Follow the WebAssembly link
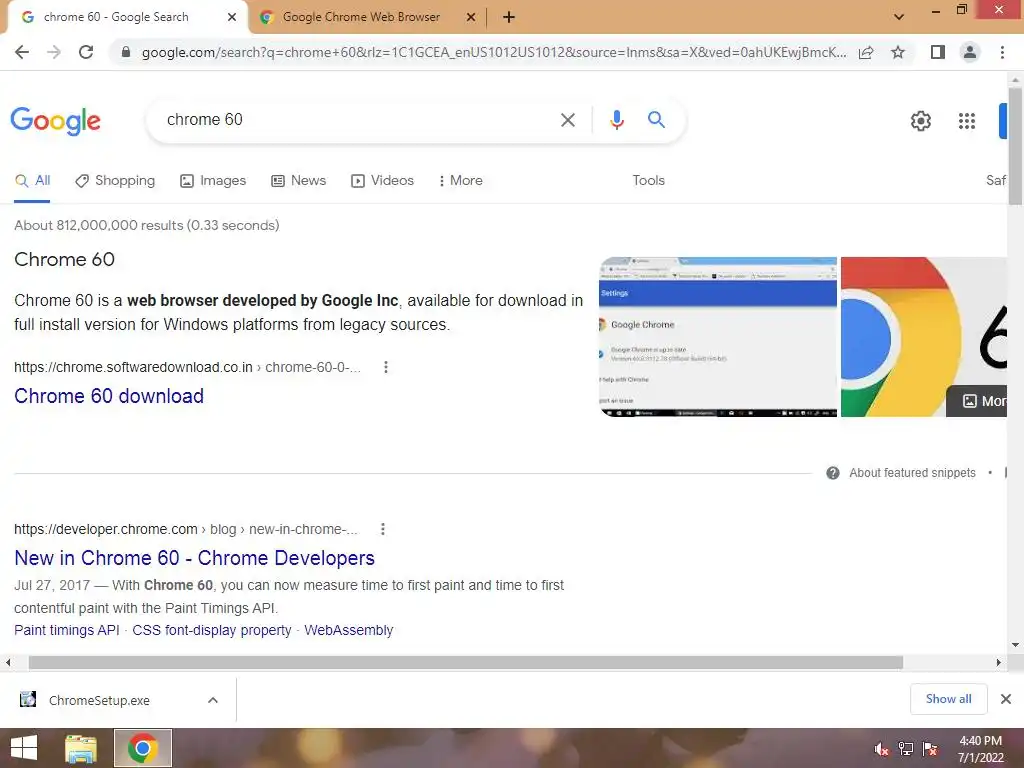This screenshot has height=768, width=1024. tap(349, 630)
